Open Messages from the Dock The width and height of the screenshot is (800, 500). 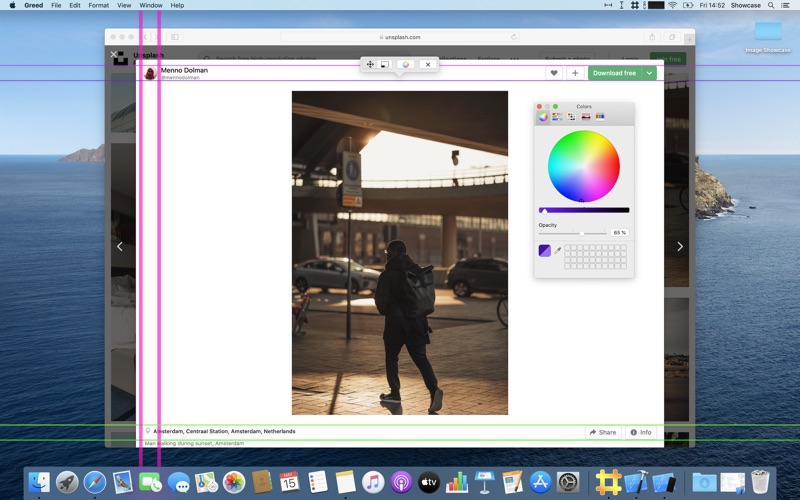(x=179, y=482)
